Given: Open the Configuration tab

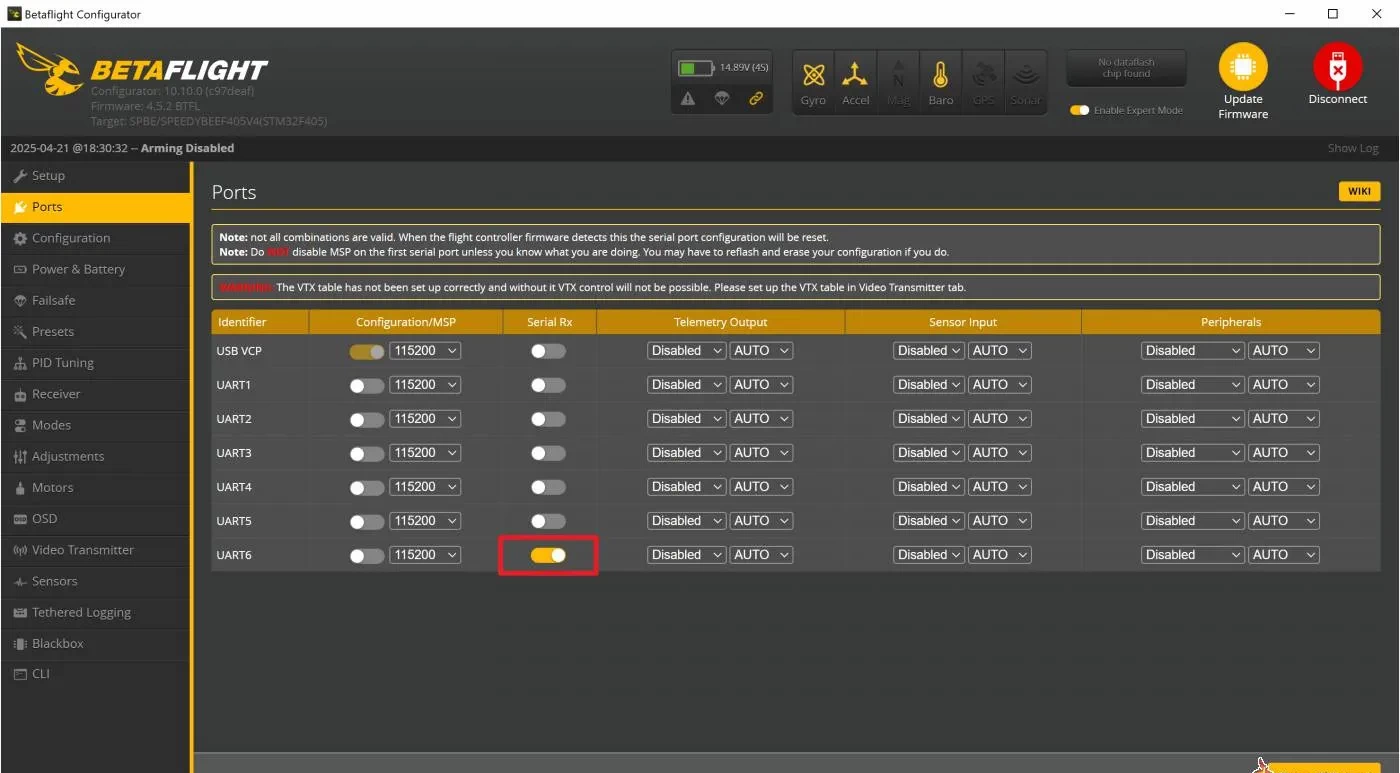Looking at the screenshot, I should 95,238.
